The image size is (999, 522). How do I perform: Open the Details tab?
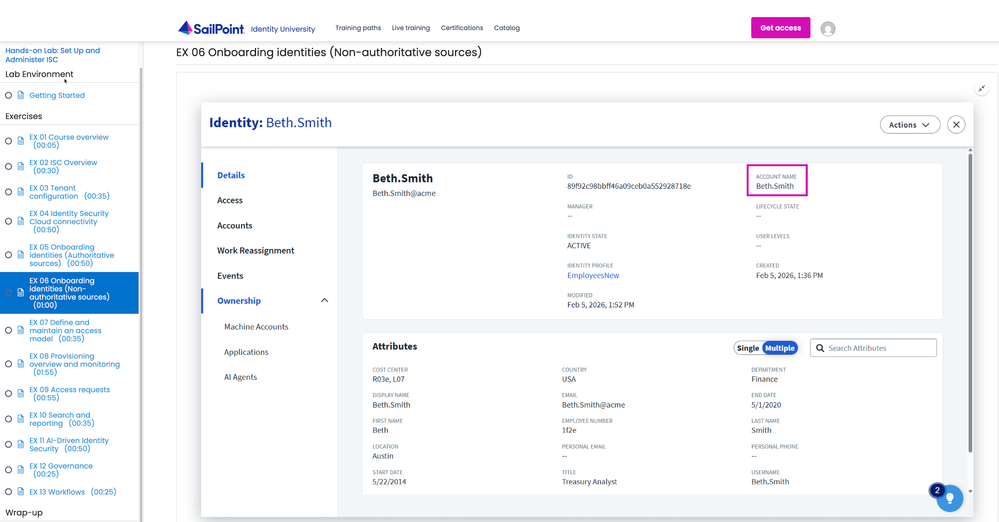pos(231,175)
